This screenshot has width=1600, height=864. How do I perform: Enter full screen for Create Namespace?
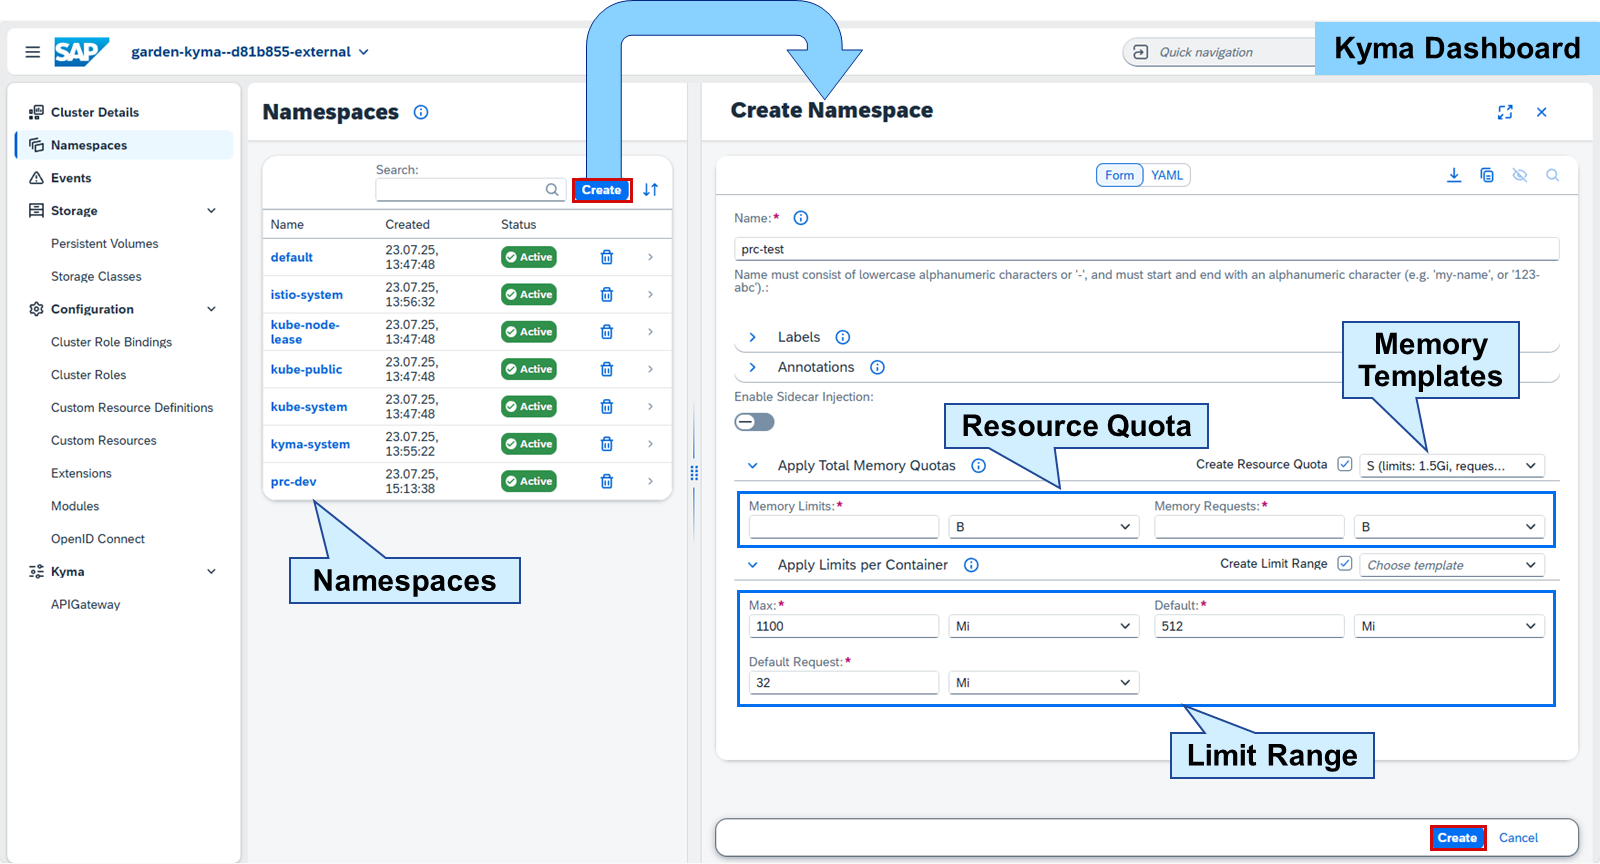[1505, 112]
